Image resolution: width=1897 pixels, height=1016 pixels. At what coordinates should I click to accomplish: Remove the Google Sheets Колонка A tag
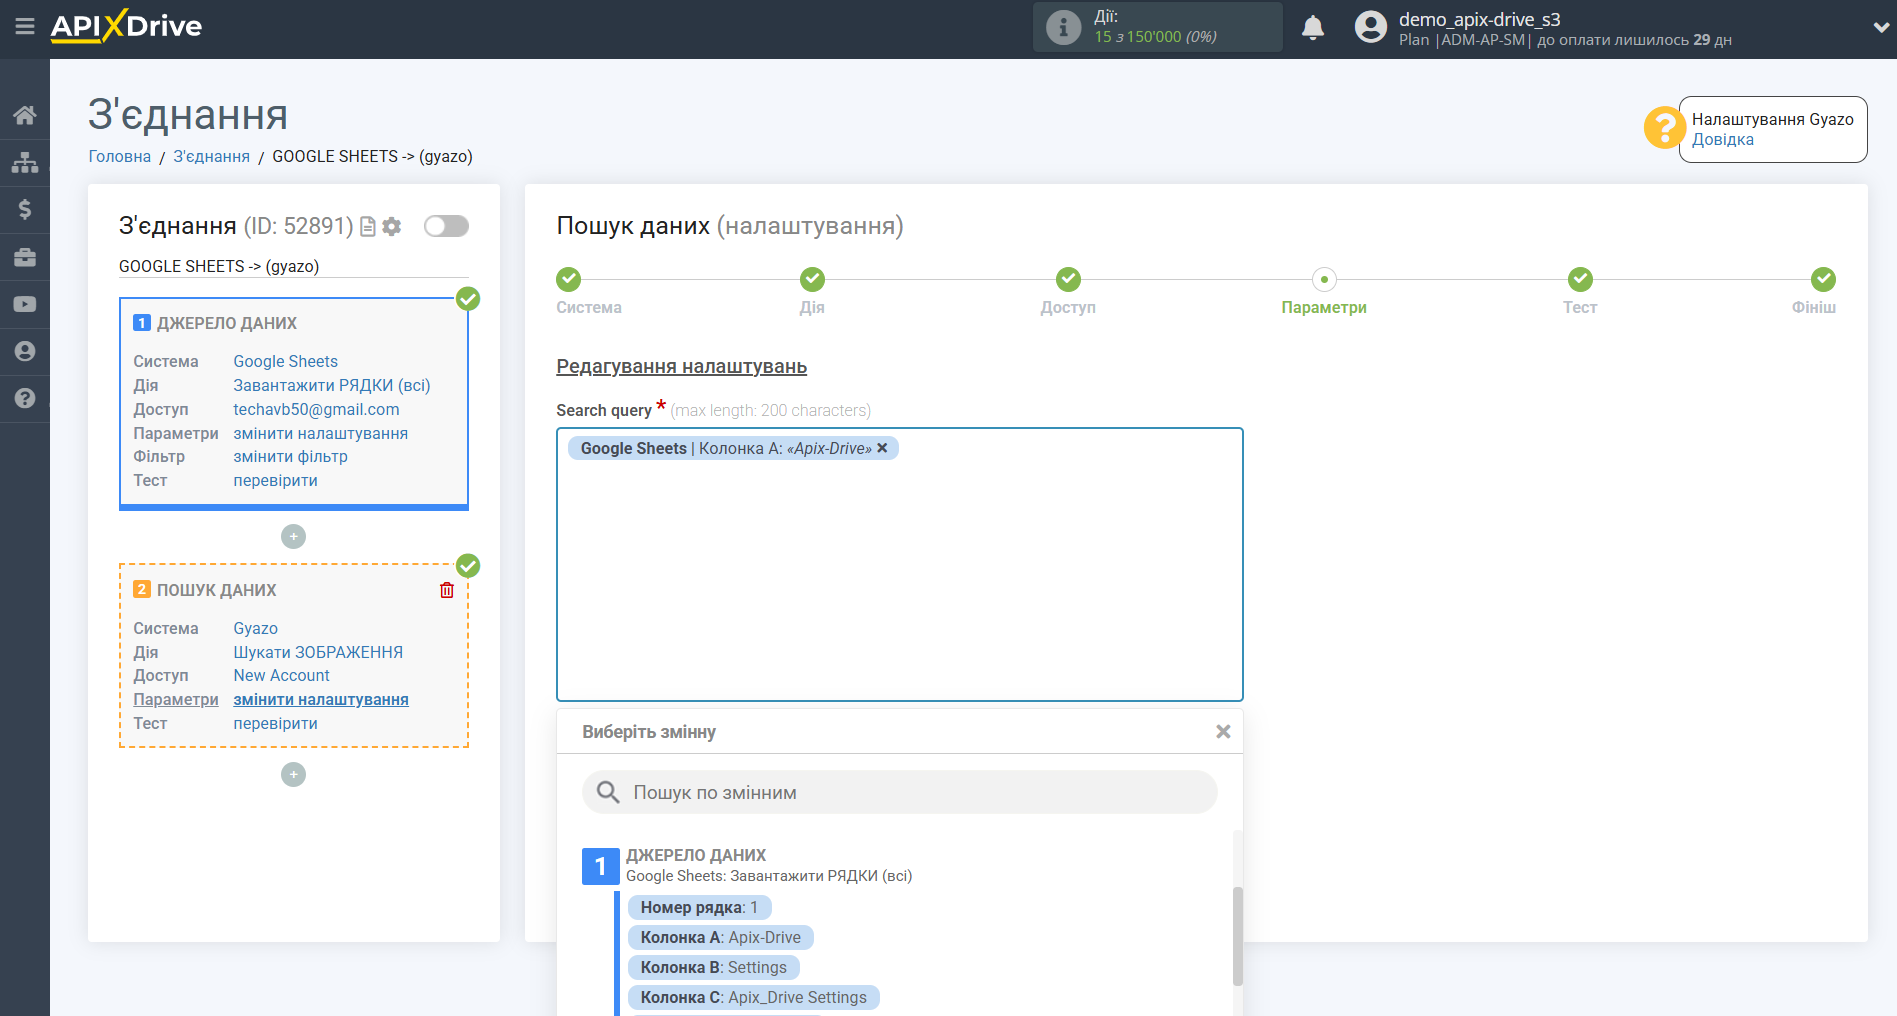click(x=881, y=448)
